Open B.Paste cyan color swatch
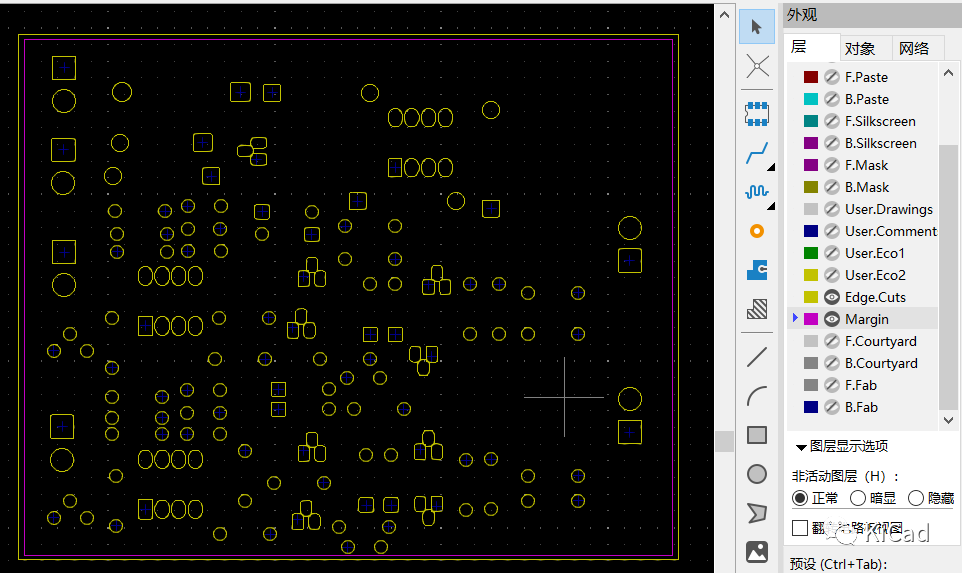This screenshot has height=573, width=962. click(811, 99)
